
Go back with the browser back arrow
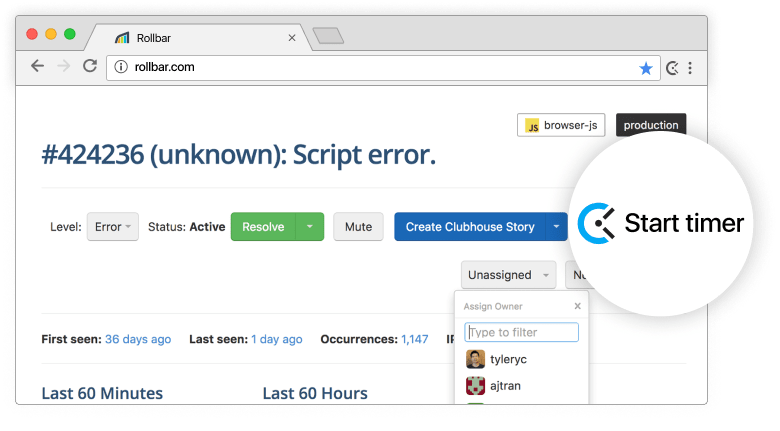(x=37, y=66)
